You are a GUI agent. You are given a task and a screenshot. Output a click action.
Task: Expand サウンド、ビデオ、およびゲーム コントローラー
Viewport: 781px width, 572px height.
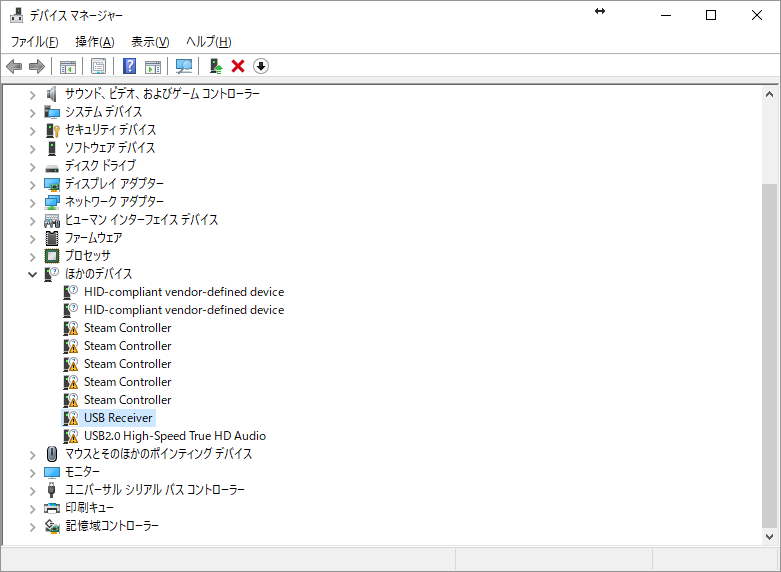(x=32, y=95)
